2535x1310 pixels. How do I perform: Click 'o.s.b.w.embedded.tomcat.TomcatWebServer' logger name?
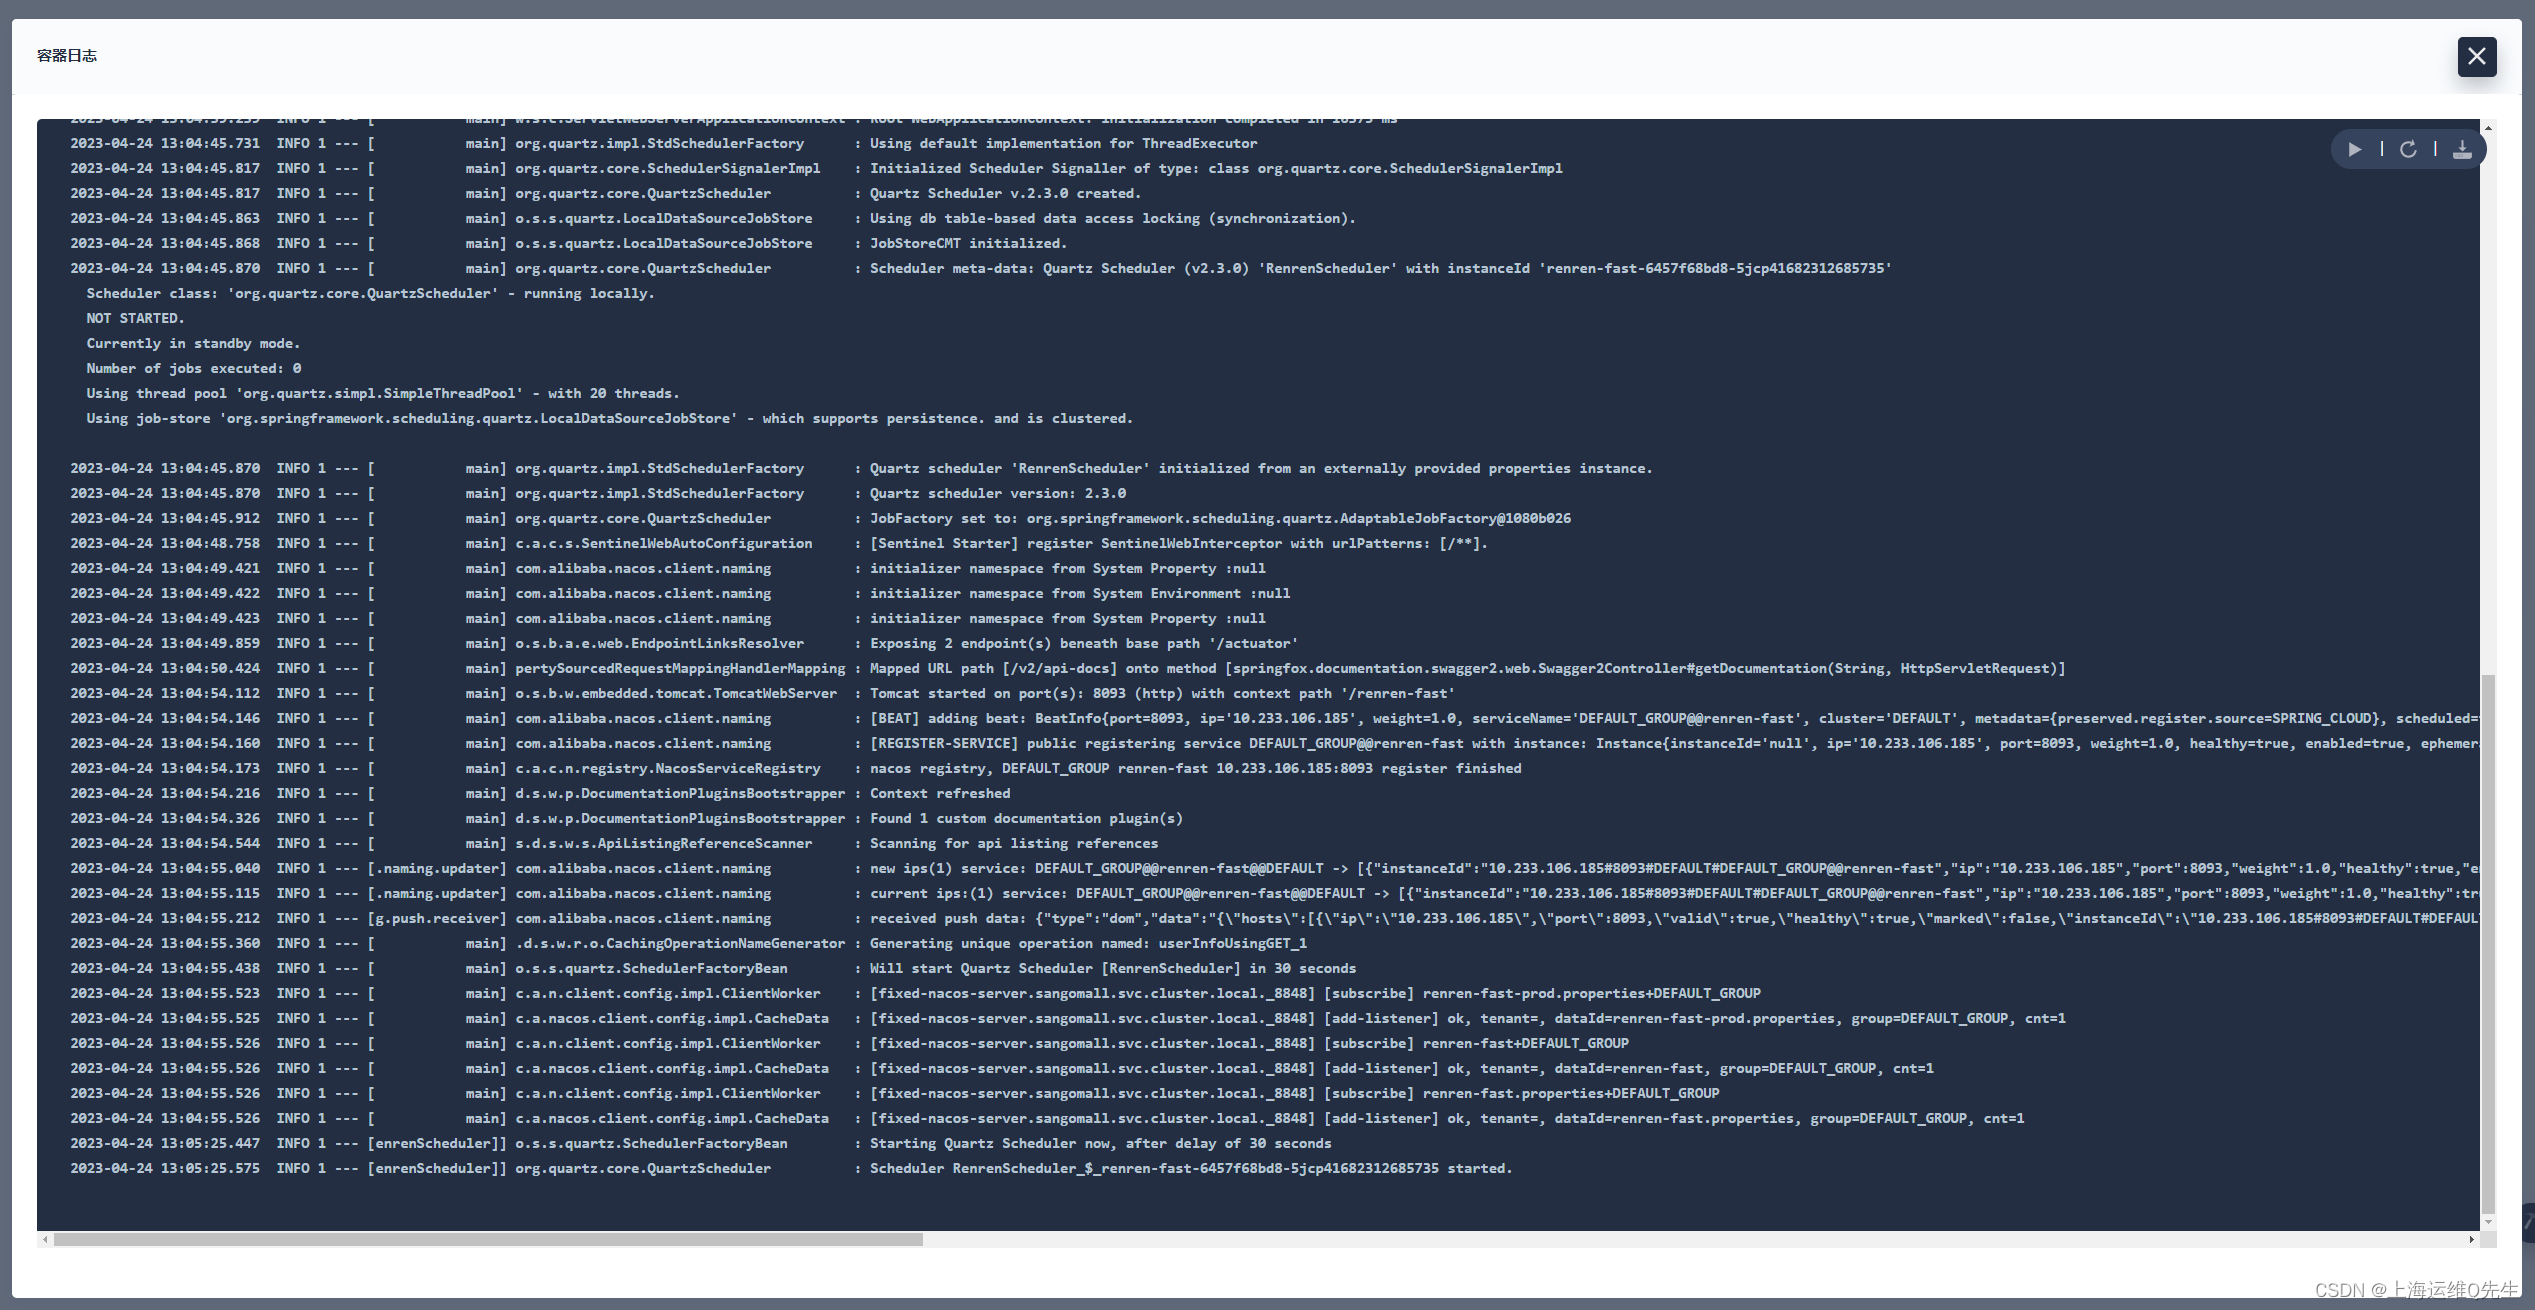pos(676,693)
